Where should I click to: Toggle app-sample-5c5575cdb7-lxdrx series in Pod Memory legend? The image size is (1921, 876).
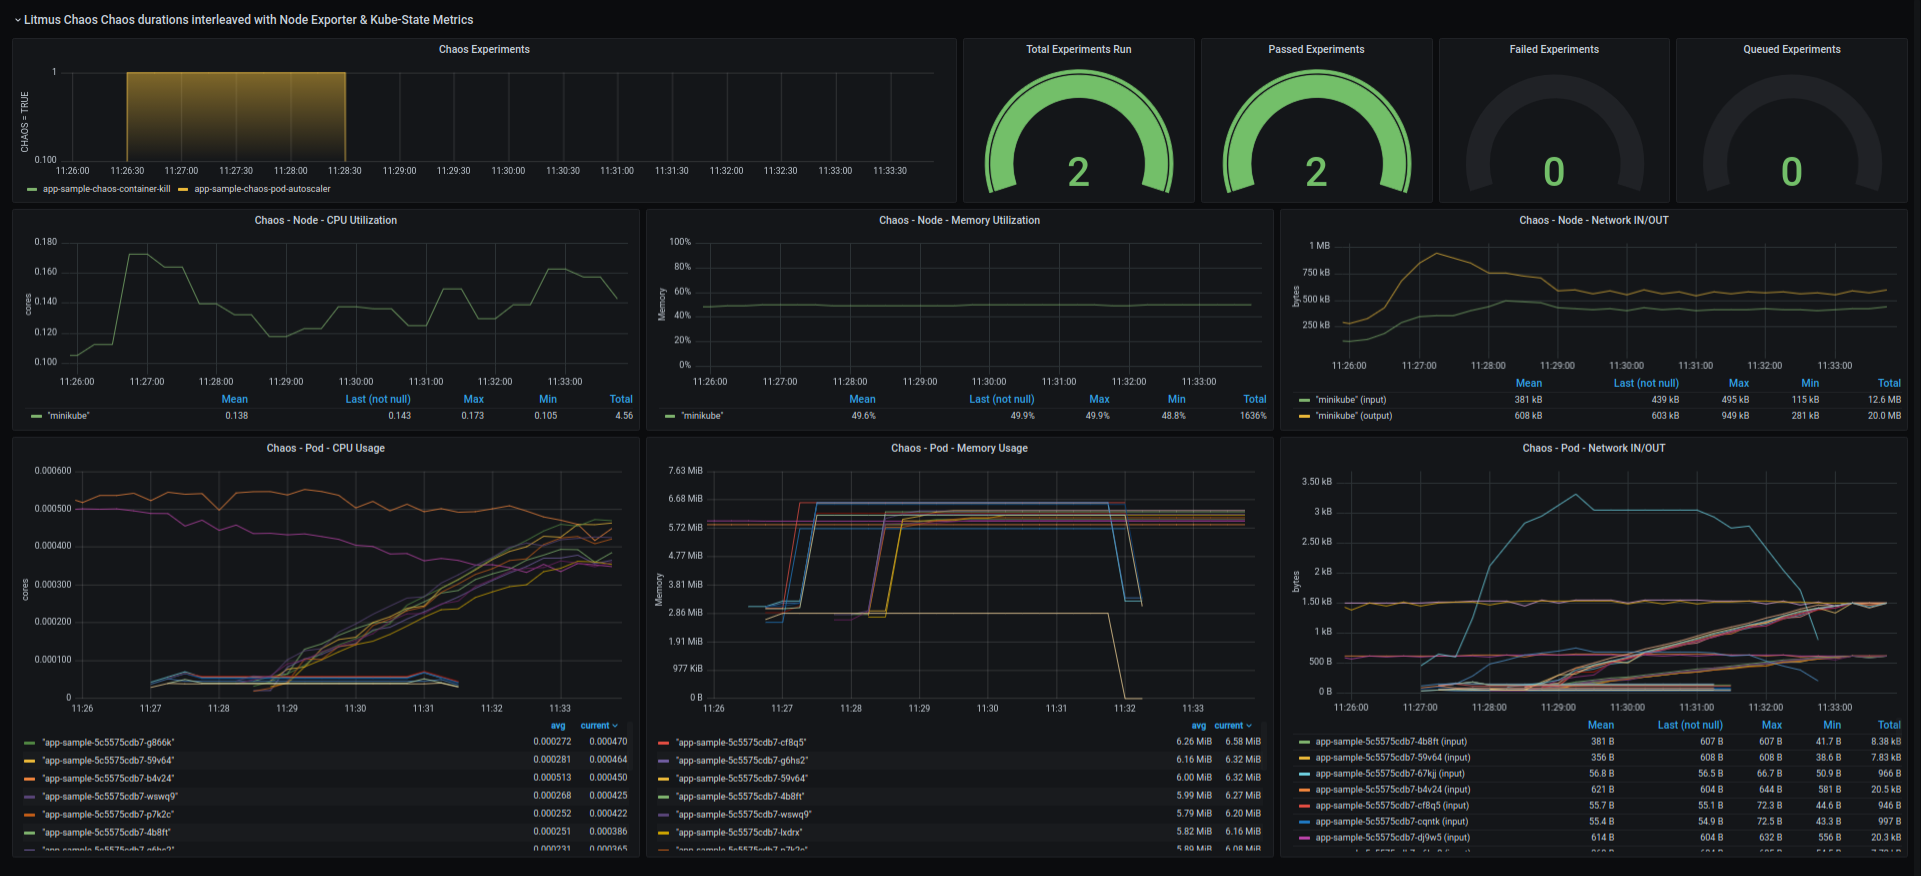739,833
